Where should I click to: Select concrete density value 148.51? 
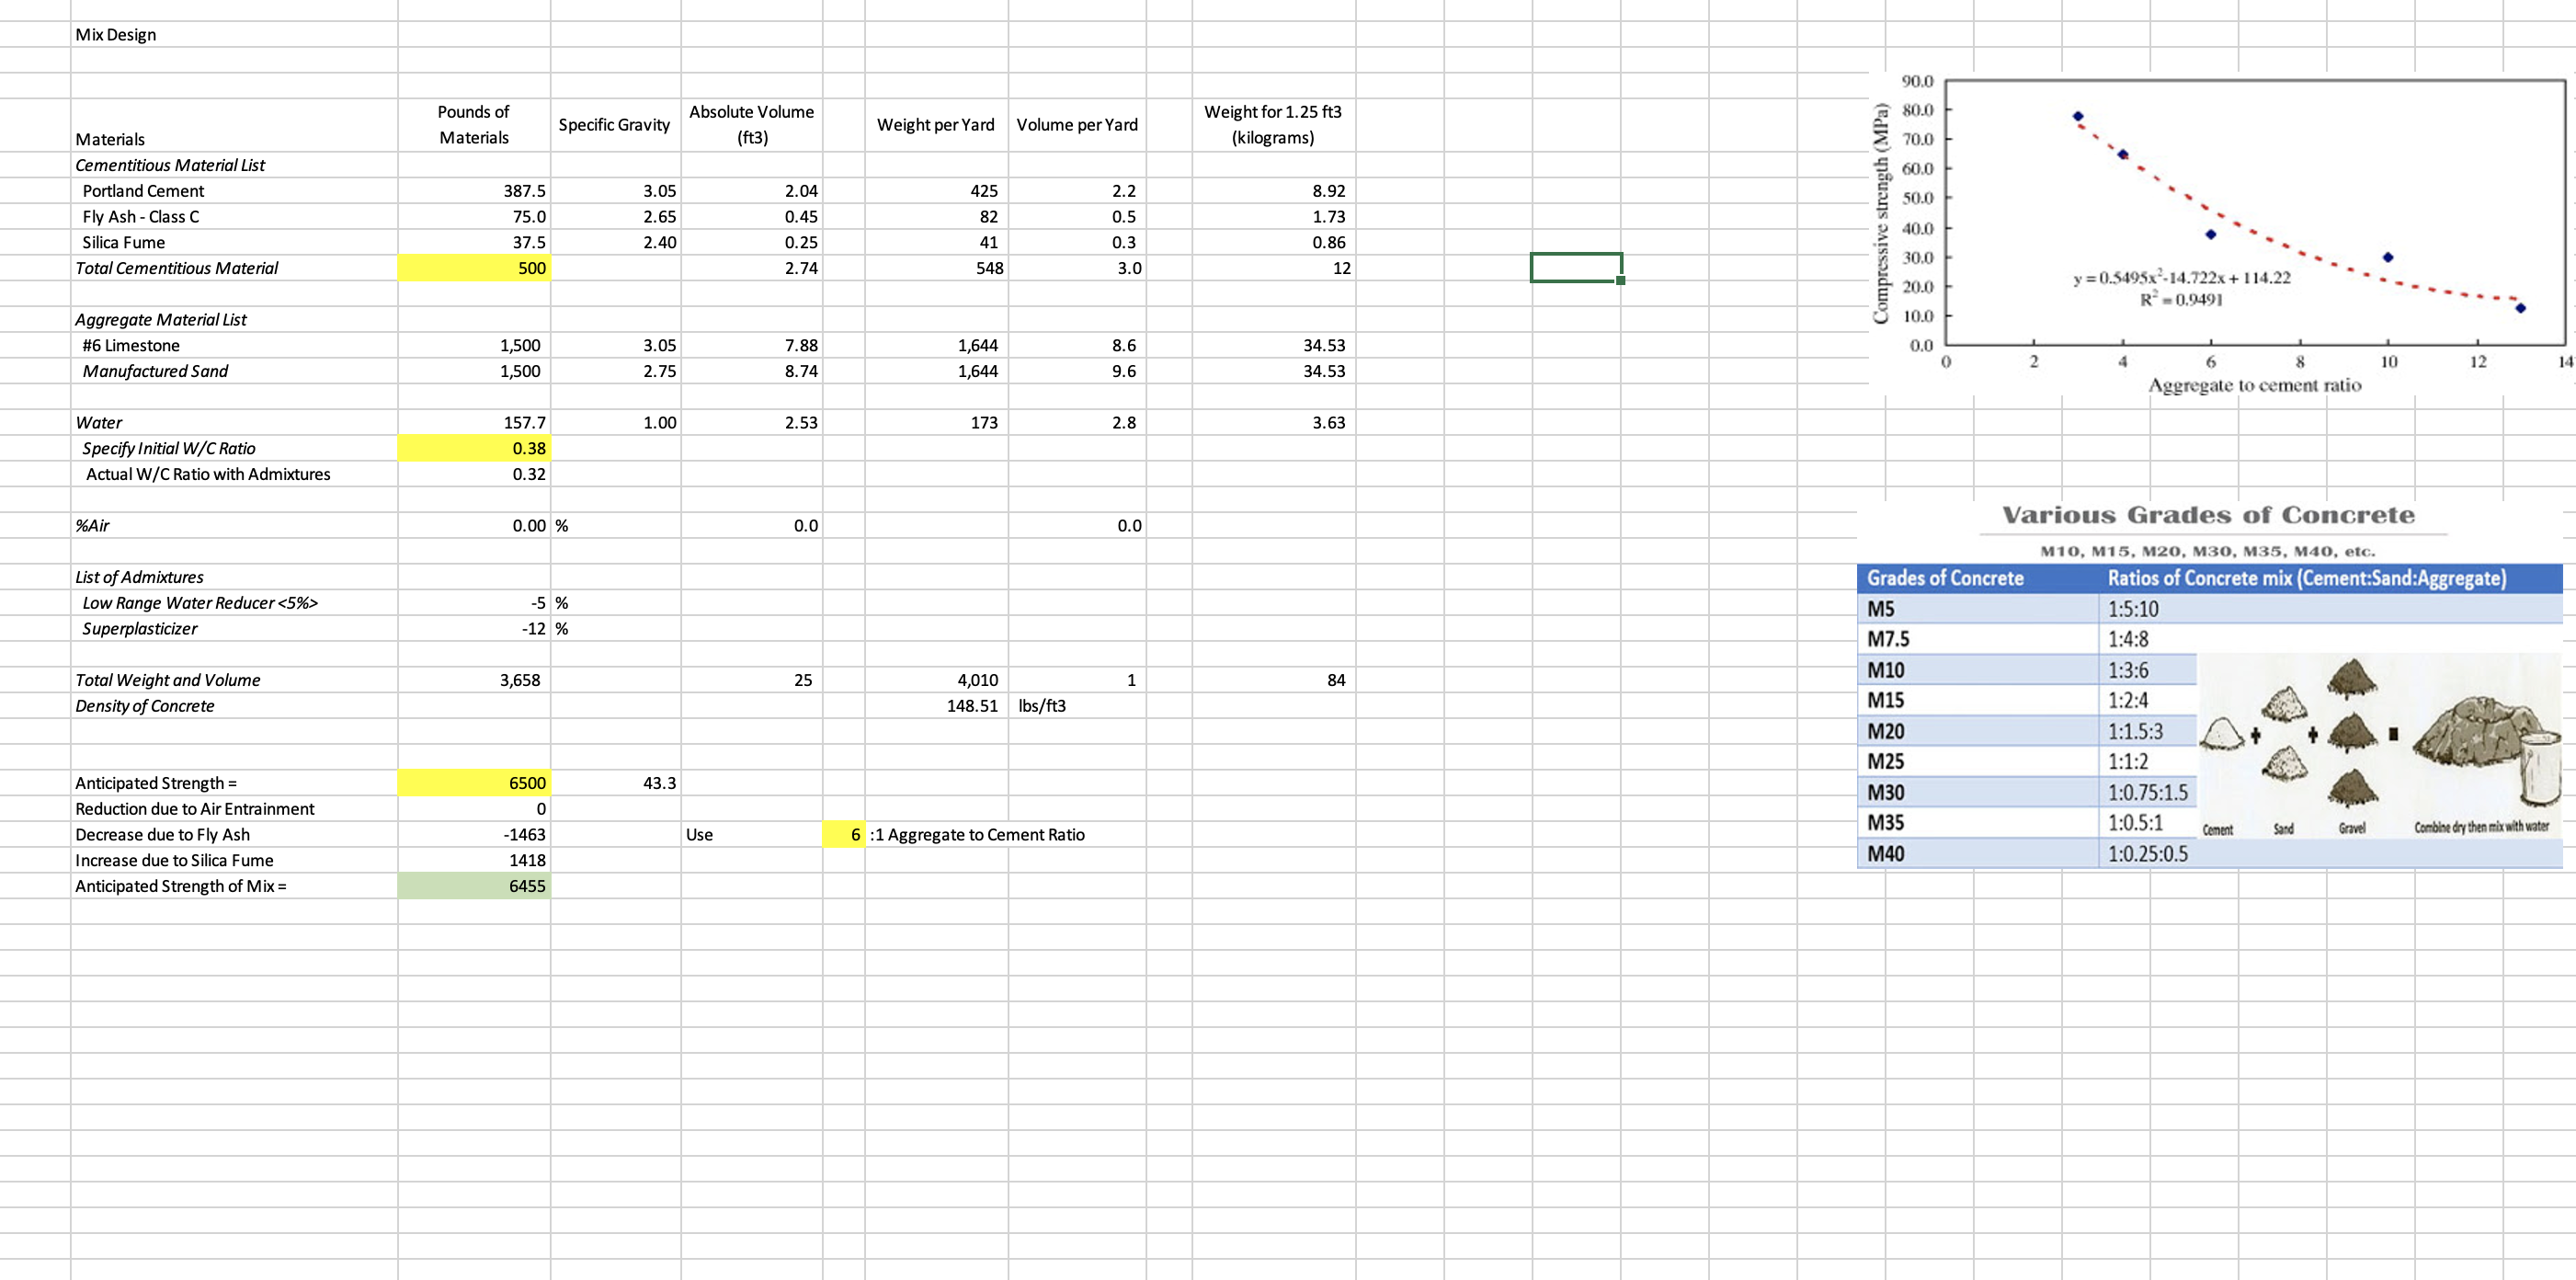(936, 705)
